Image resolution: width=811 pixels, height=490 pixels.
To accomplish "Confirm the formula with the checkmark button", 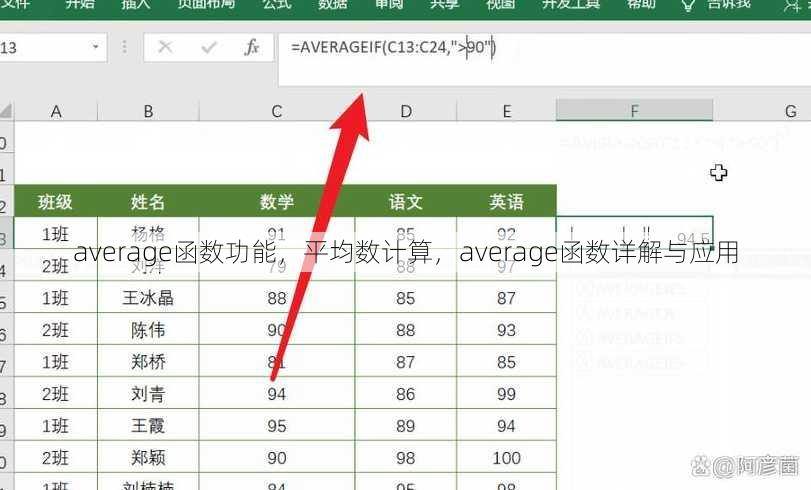I will (209, 48).
